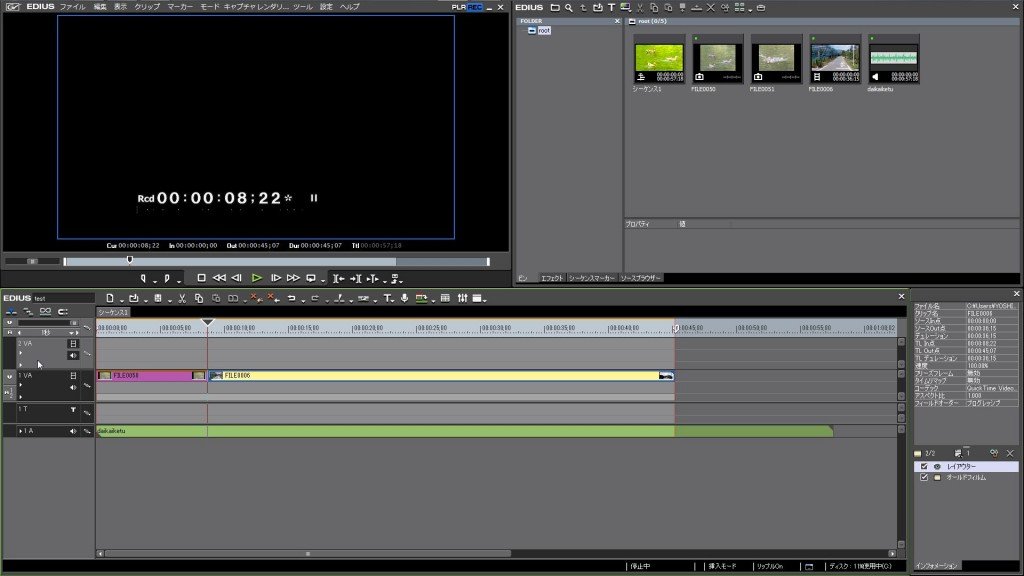The width and height of the screenshot is (1024, 576).
Task: Click the shuttle slider left of the position bar
Action: [x=32, y=261]
